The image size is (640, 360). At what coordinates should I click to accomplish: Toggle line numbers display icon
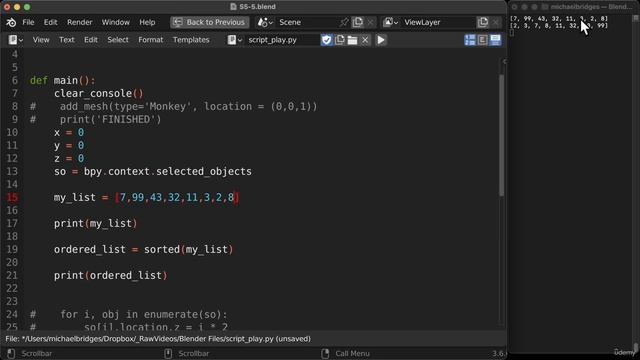[470, 40]
